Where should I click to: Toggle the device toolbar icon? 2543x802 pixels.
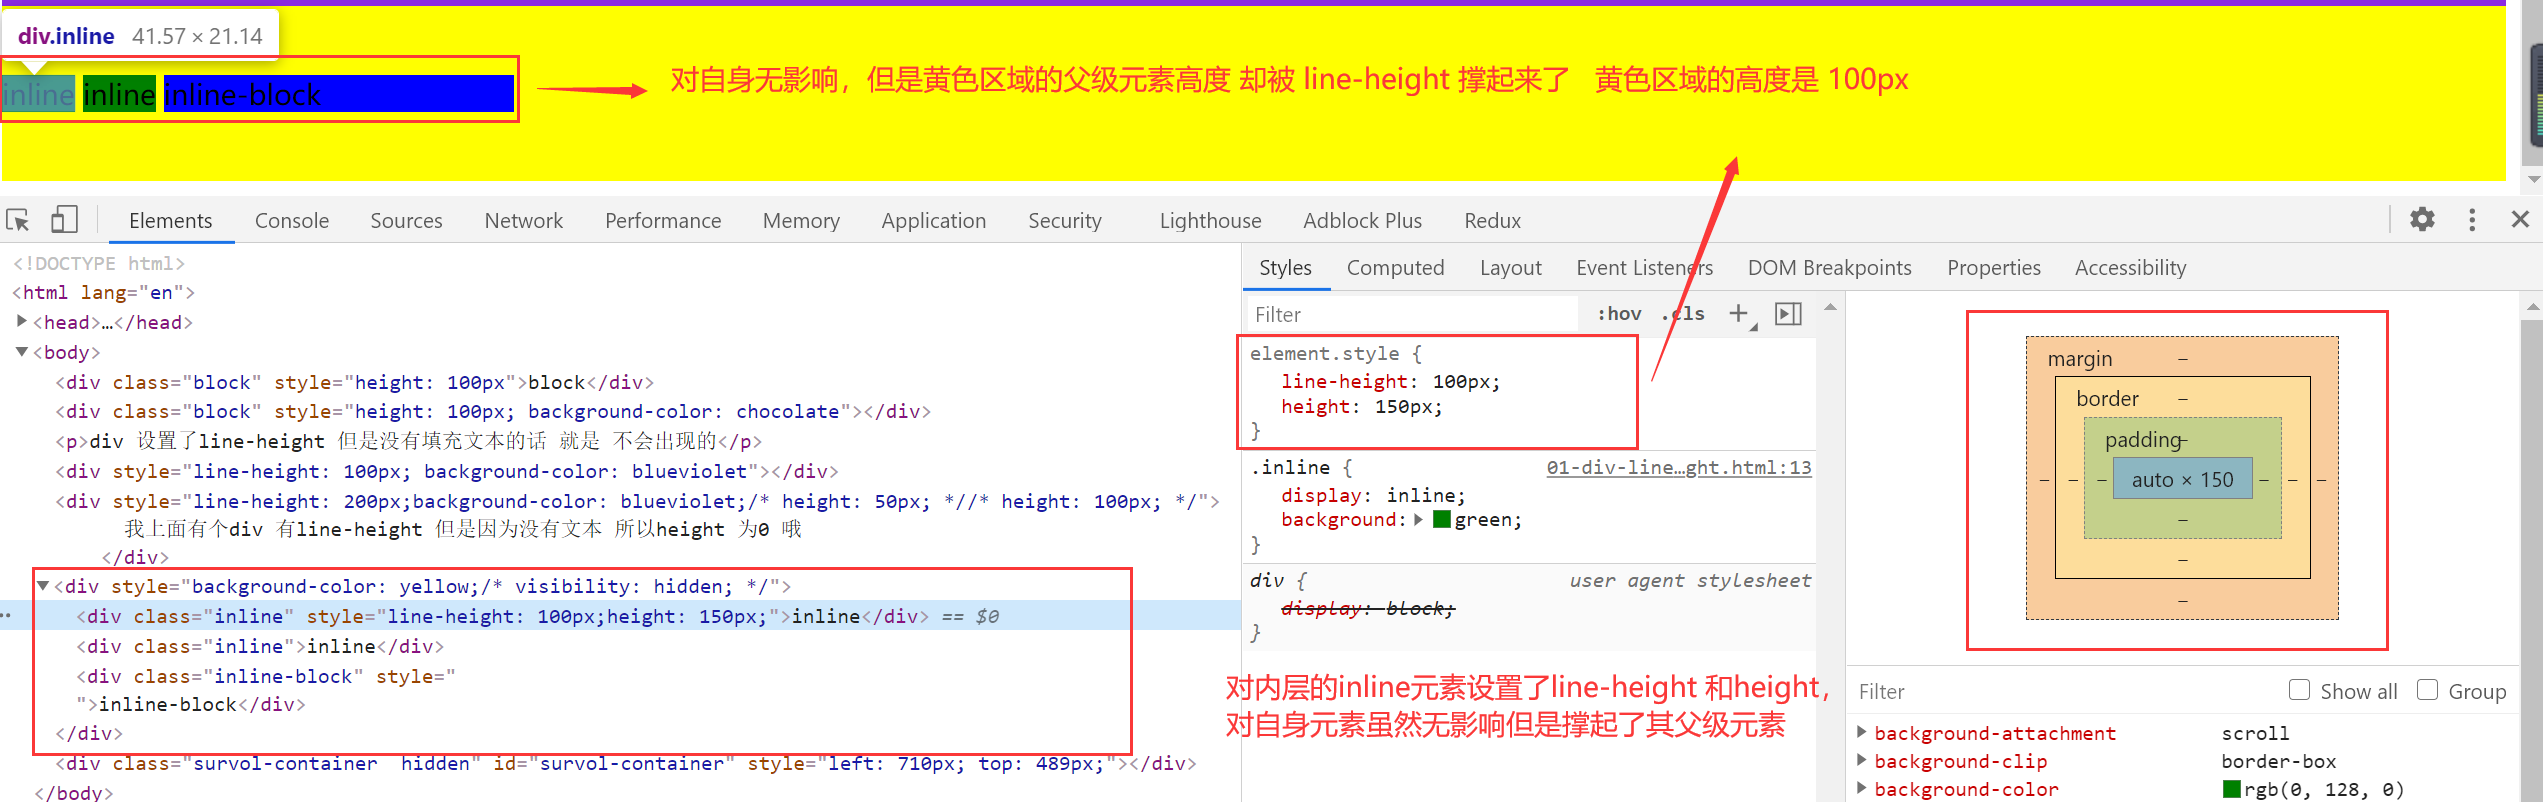64,220
